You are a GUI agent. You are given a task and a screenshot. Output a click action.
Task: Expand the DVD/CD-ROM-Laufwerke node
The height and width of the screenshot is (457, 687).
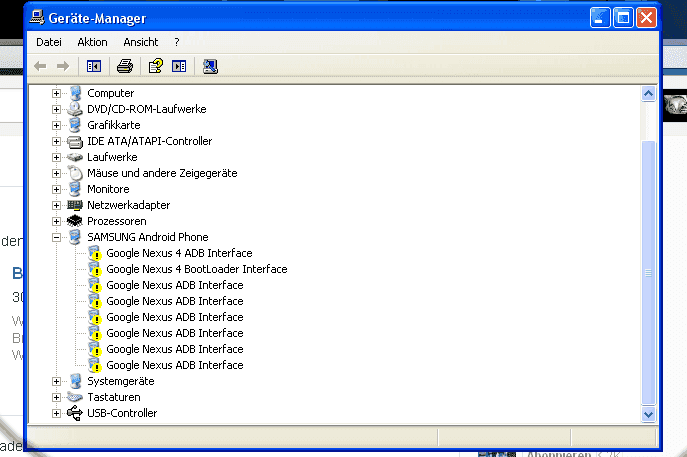(x=56, y=109)
